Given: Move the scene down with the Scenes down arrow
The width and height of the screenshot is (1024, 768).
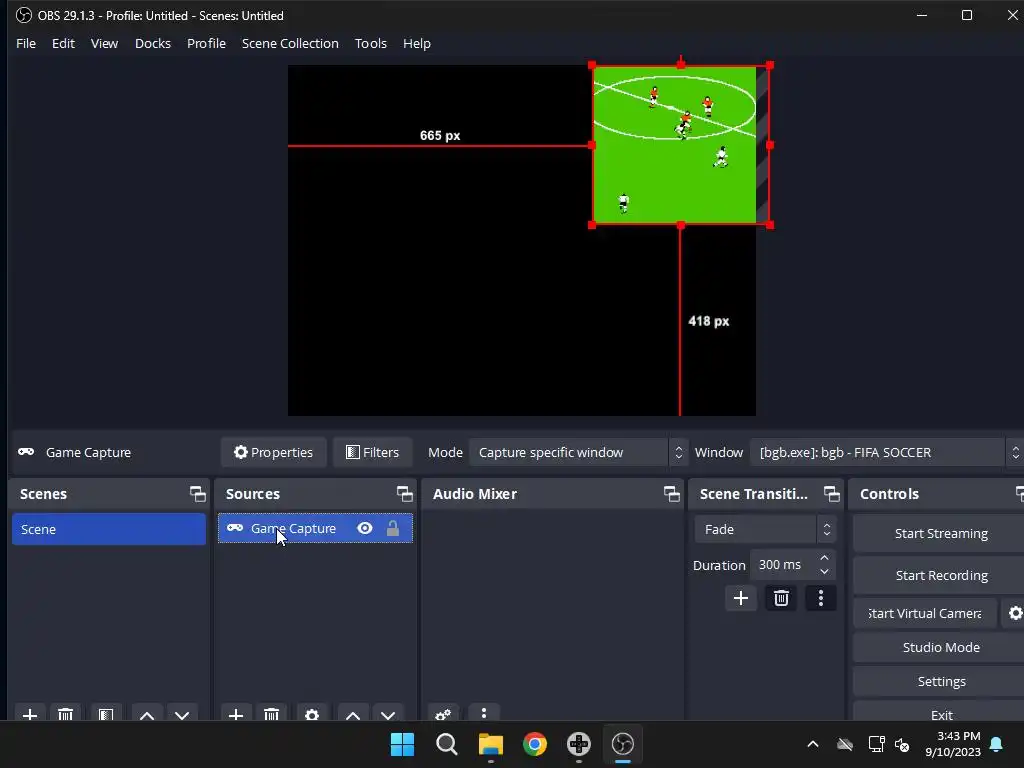Looking at the screenshot, I should 182,714.
